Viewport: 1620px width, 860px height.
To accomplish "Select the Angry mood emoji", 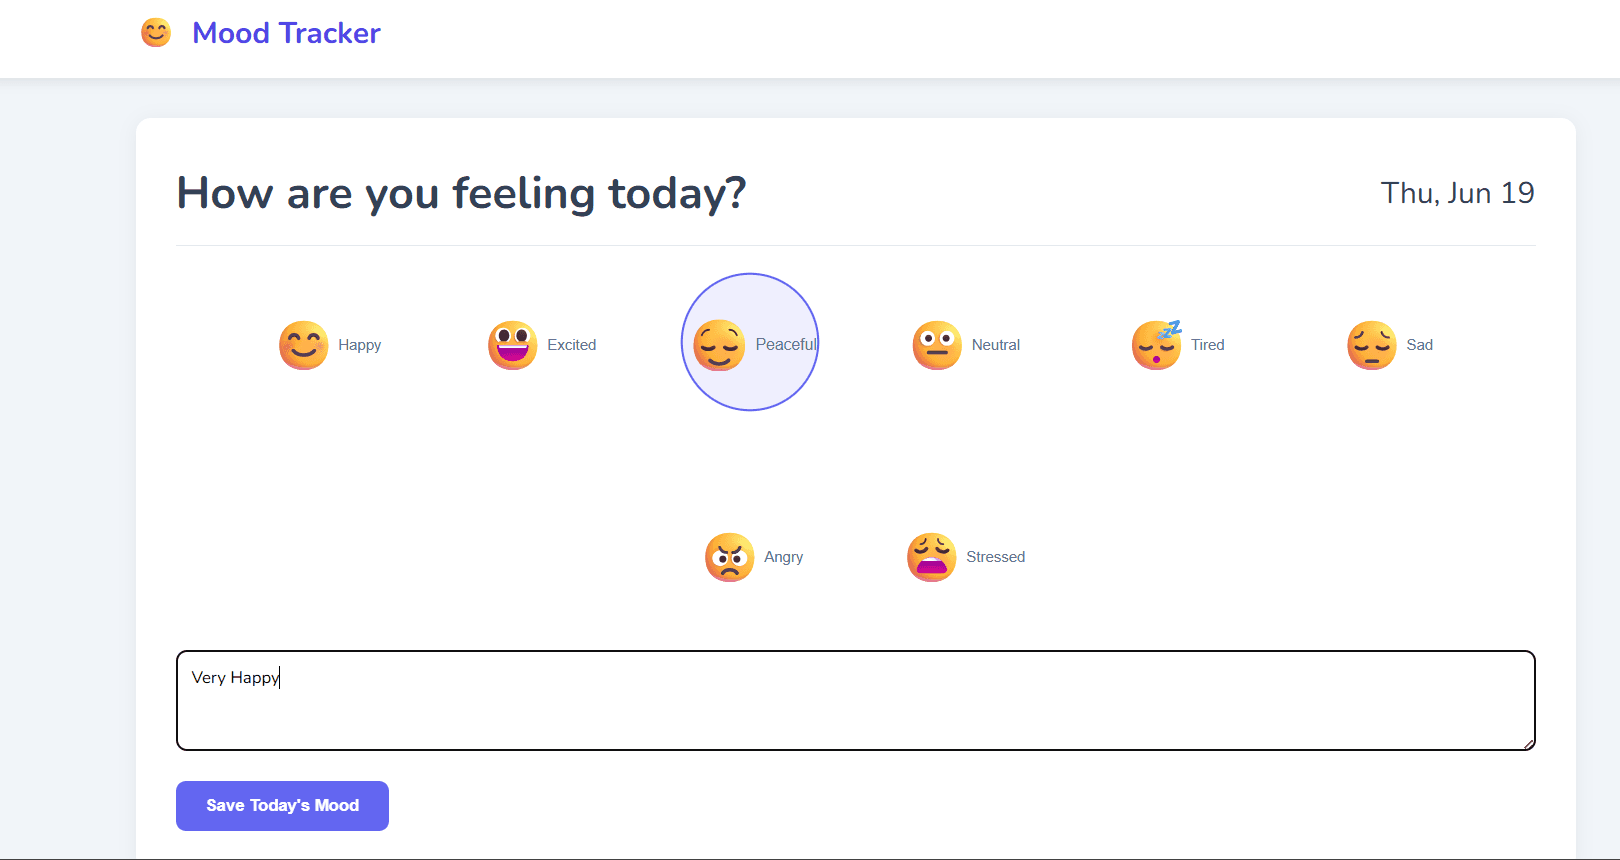I will click(x=730, y=557).
